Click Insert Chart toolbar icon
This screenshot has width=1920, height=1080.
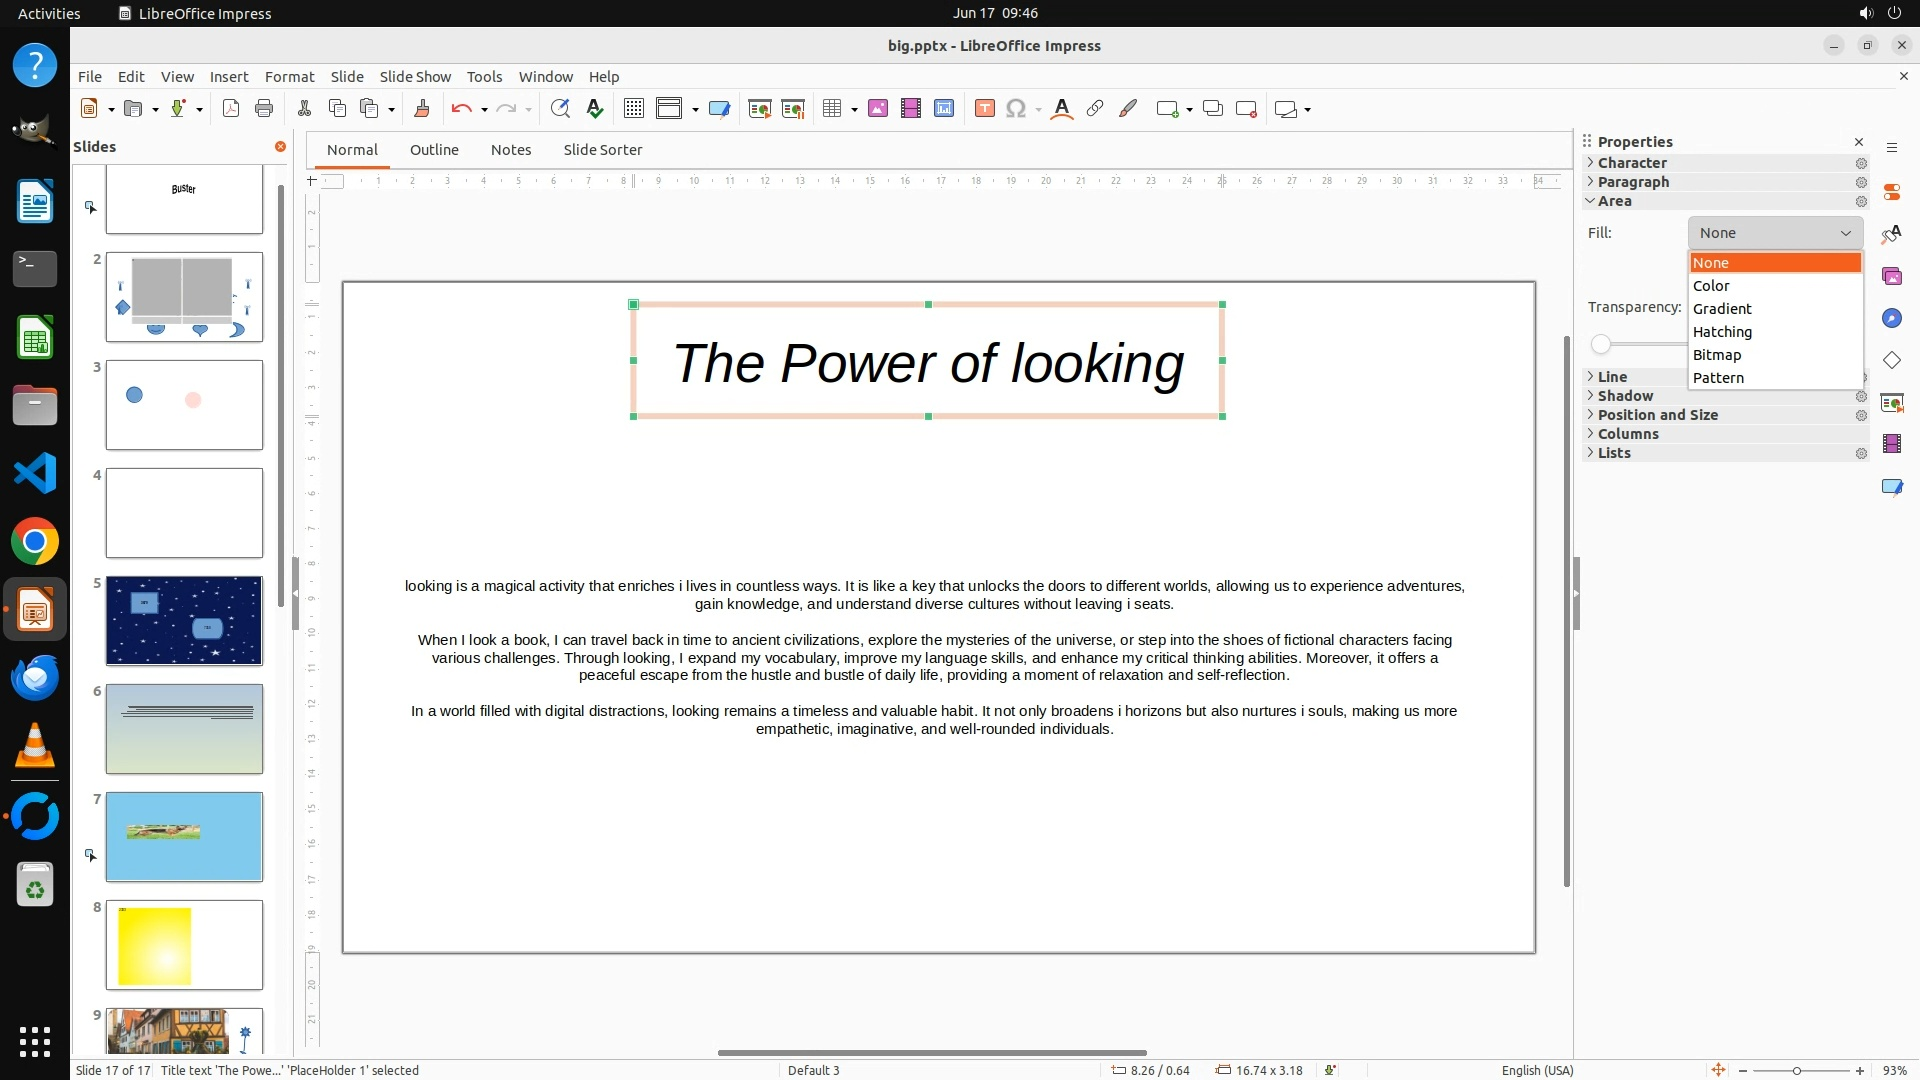coord(943,109)
